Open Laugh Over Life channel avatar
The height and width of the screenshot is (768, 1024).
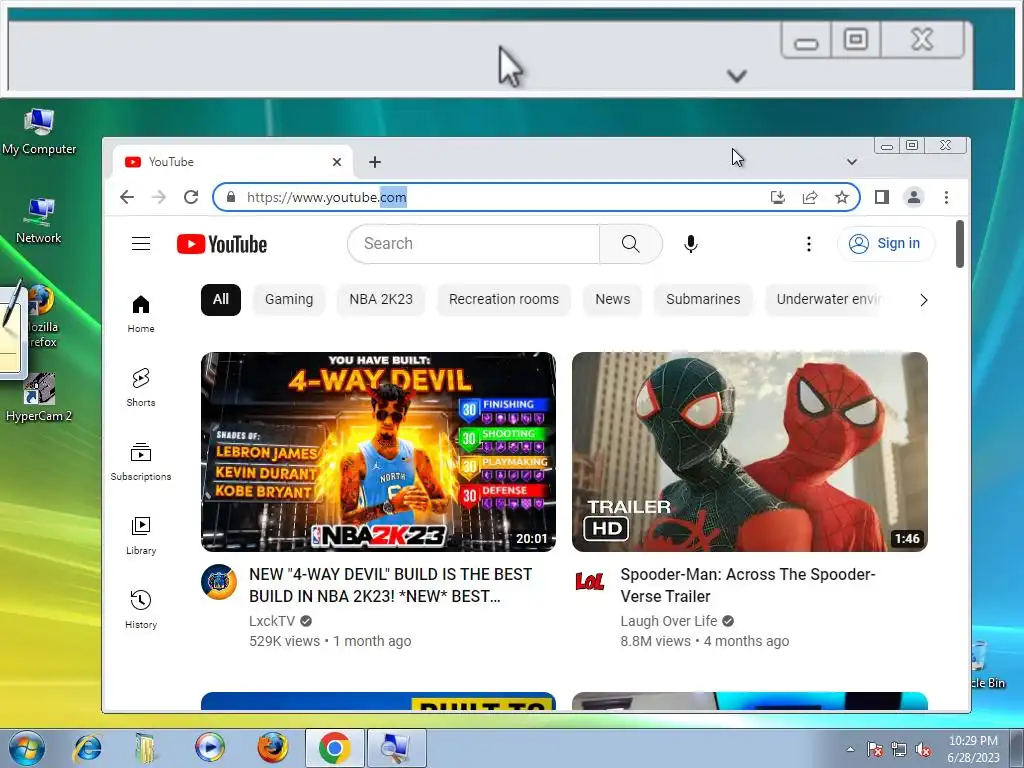click(590, 581)
